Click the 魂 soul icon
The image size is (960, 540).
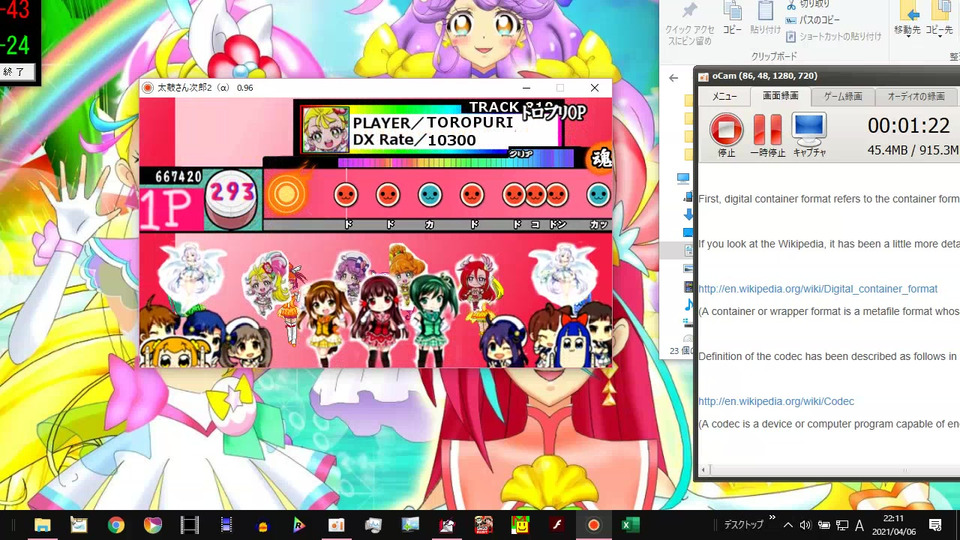pyautogui.click(x=600, y=159)
